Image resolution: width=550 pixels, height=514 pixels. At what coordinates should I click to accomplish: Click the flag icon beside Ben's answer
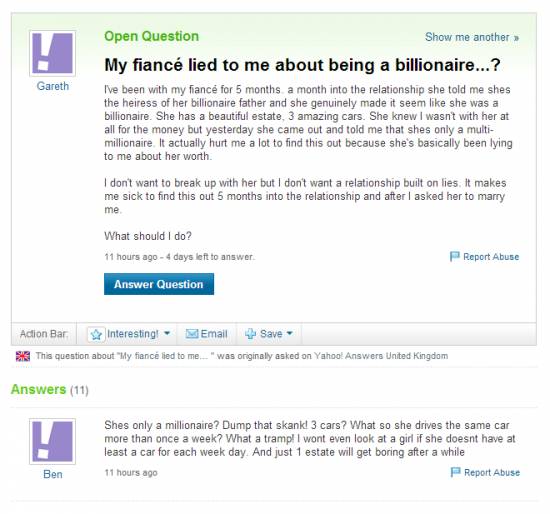pos(455,472)
